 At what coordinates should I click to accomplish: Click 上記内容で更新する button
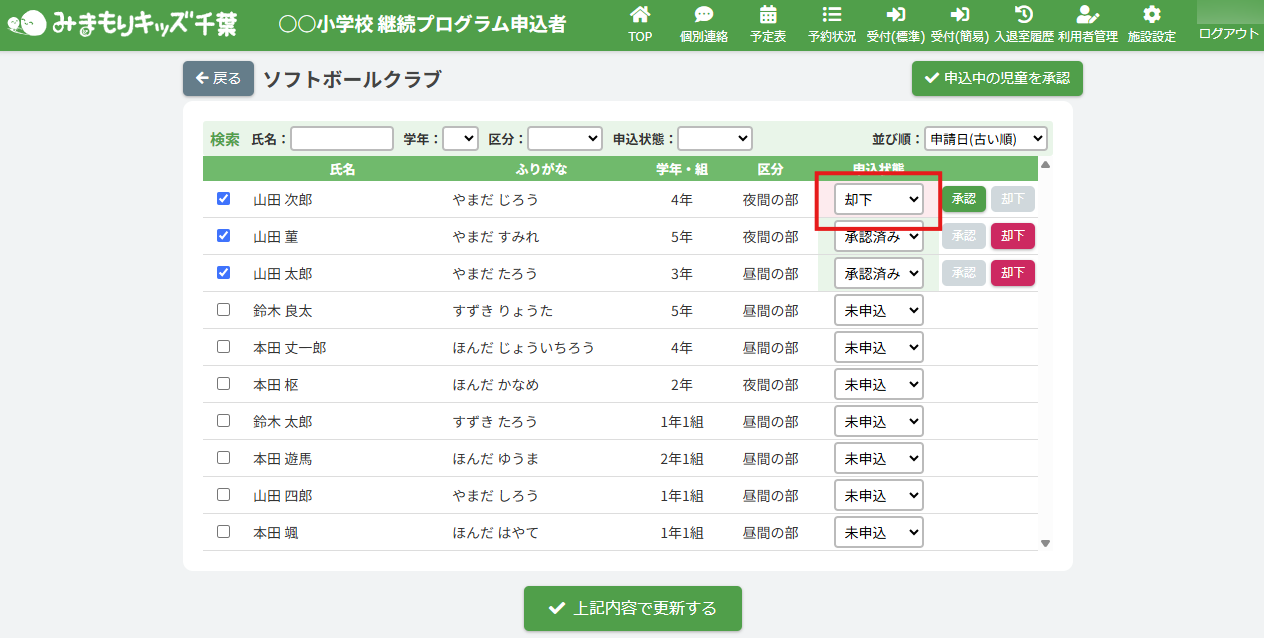coord(633,608)
